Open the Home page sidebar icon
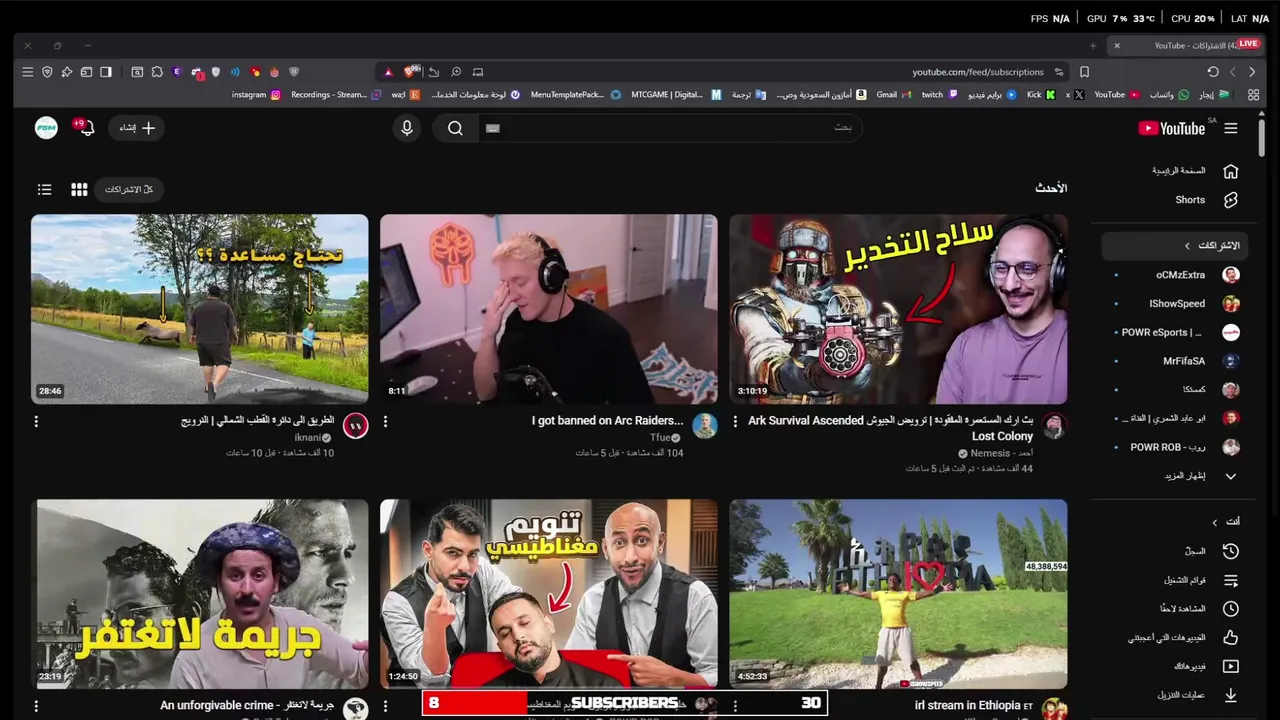 click(x=1231, y=171)
